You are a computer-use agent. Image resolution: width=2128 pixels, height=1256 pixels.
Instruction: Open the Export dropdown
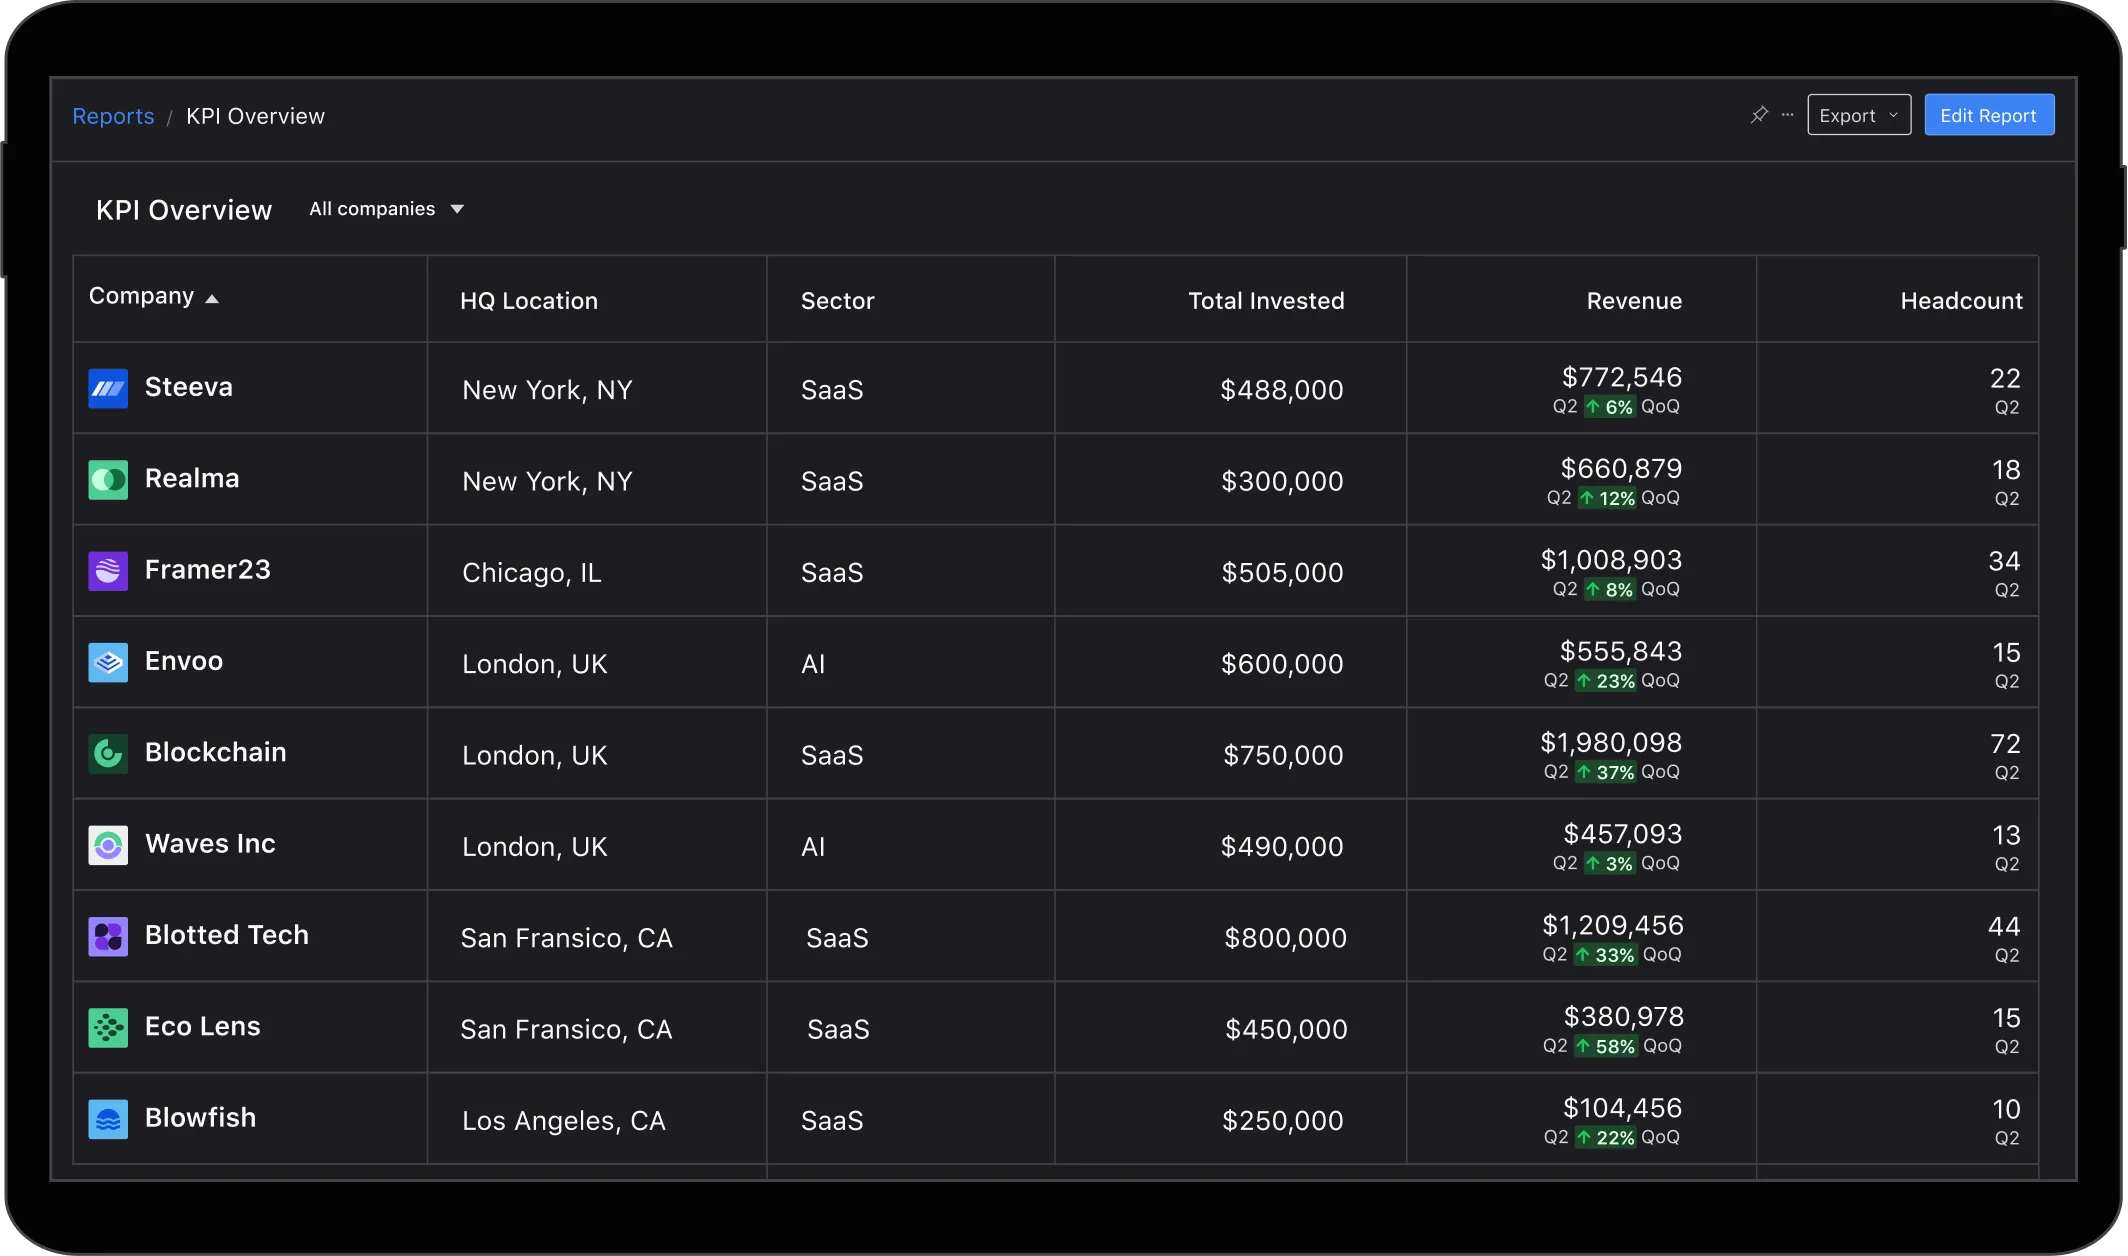click(1859, 115)
